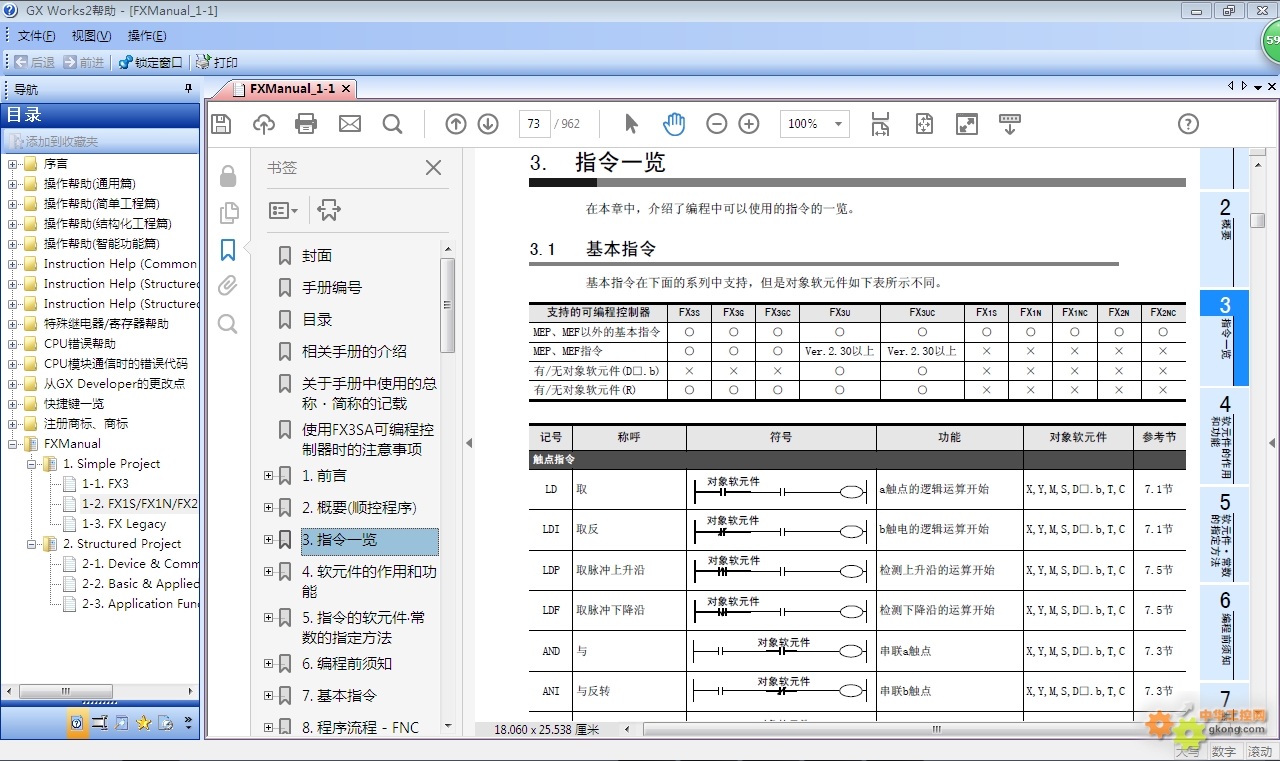
Task: Click the fit full page icon
Action: tap(924, 124)
